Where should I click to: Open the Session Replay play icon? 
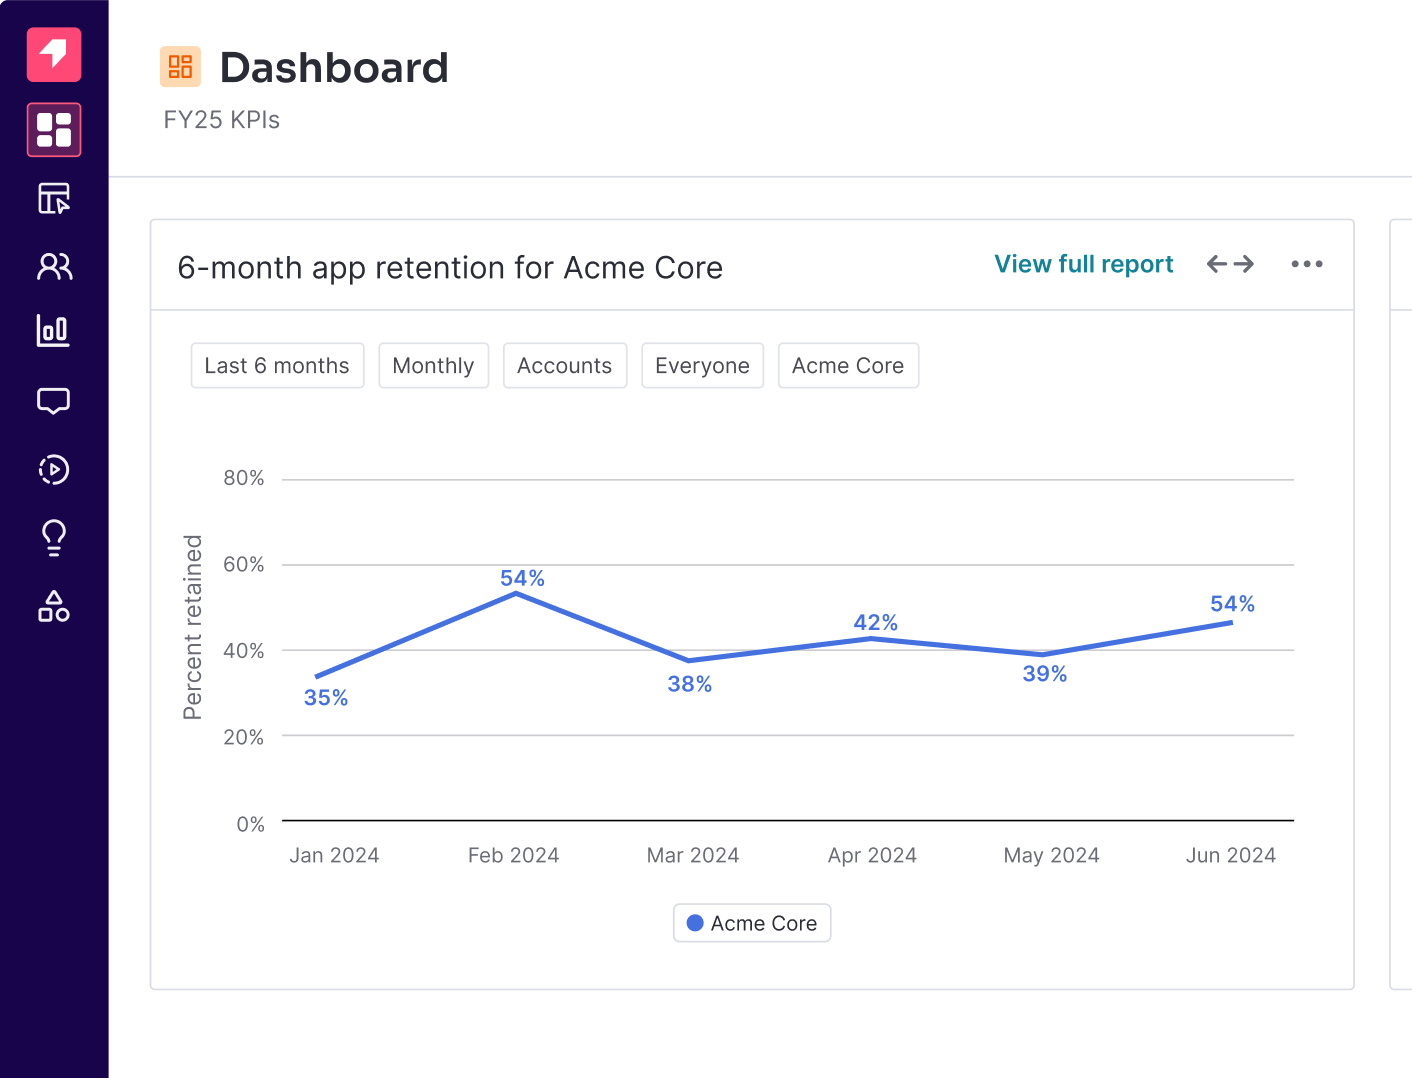coord(54,469)
